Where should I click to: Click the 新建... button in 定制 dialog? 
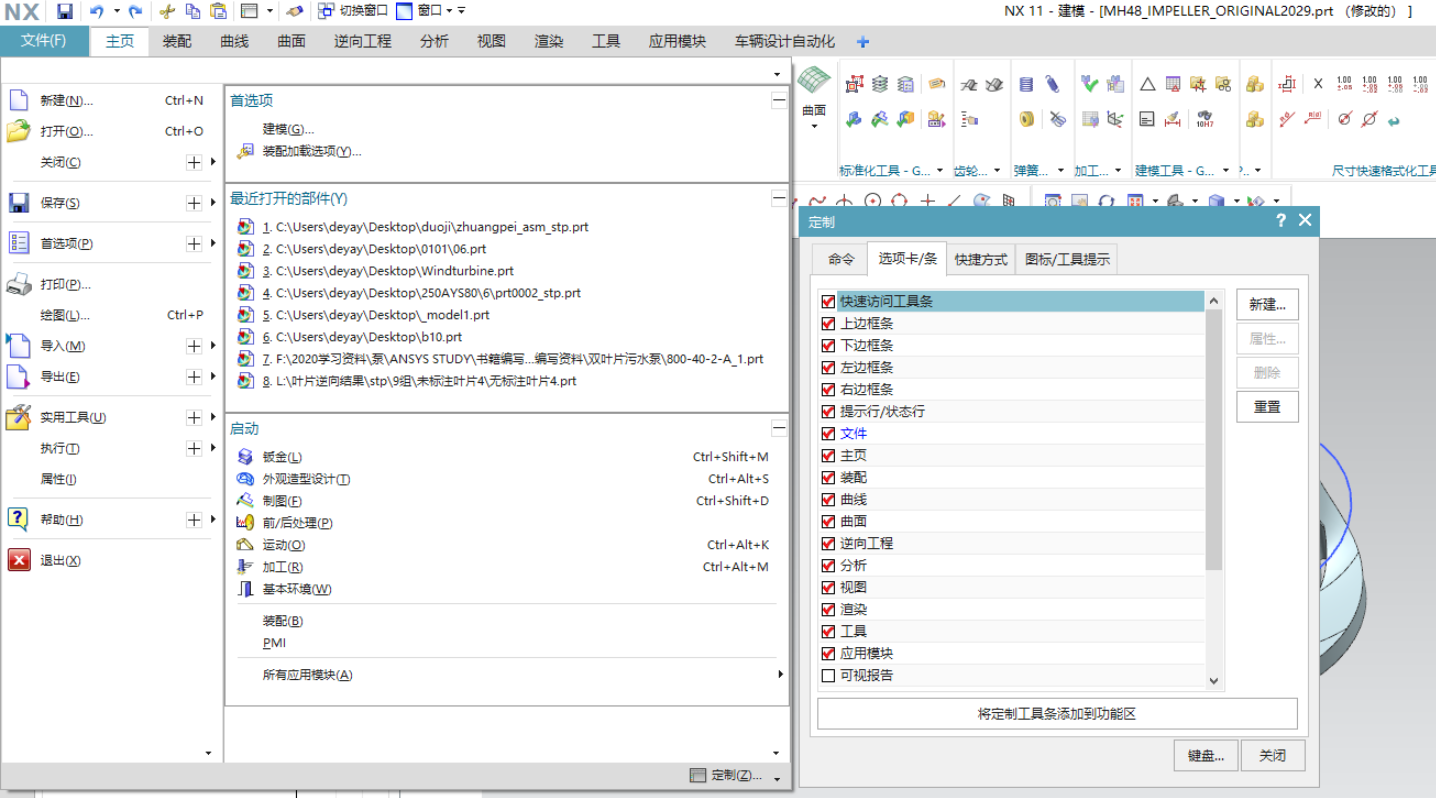coord(1267,305)
